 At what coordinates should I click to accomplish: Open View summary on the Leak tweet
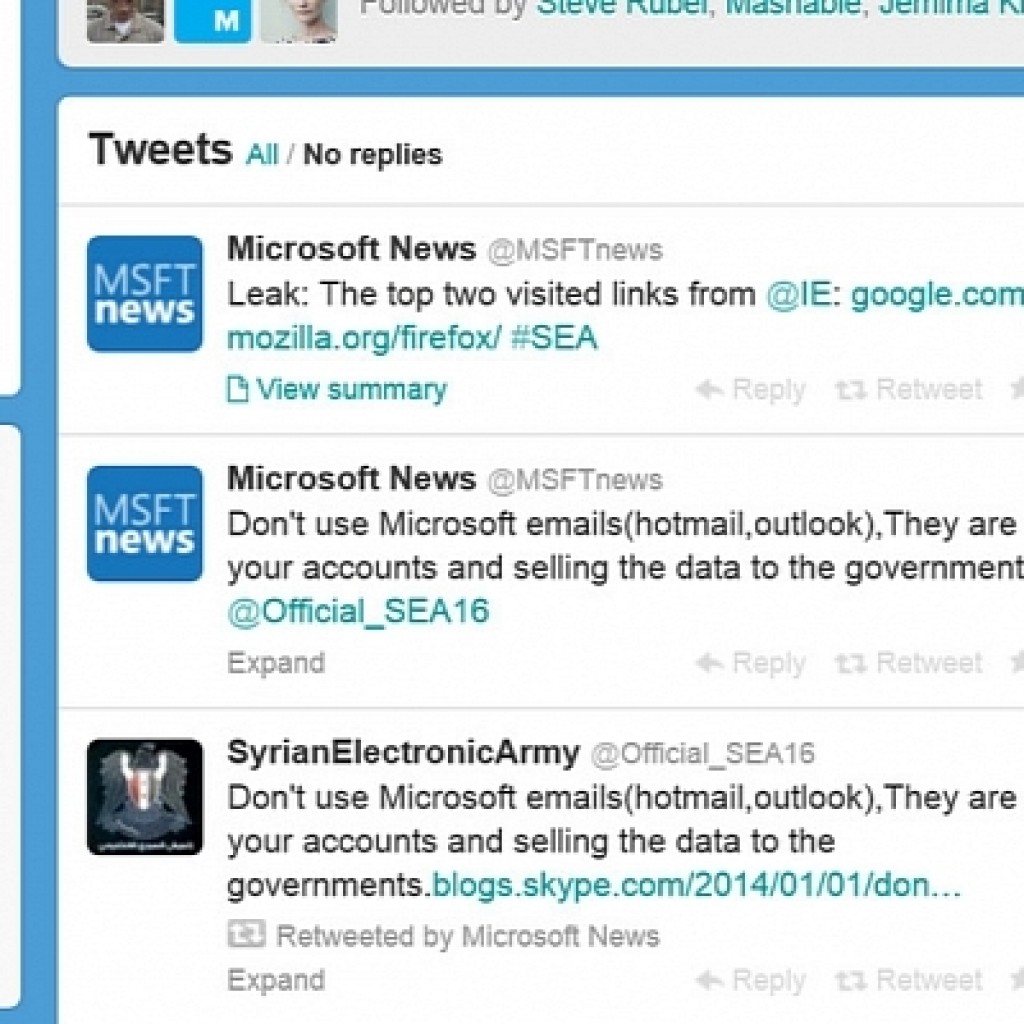(351, 390)
